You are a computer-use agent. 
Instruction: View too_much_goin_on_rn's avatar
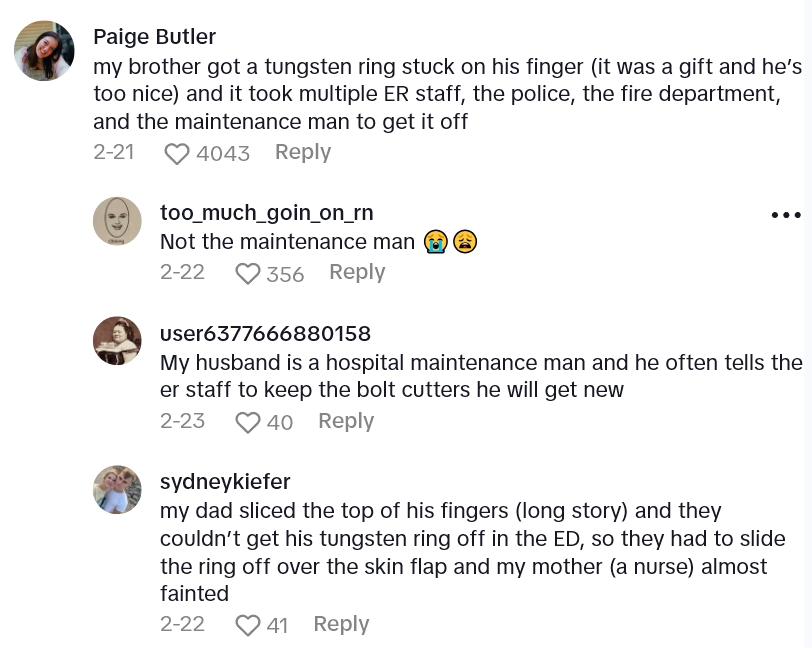click(117, 221)
